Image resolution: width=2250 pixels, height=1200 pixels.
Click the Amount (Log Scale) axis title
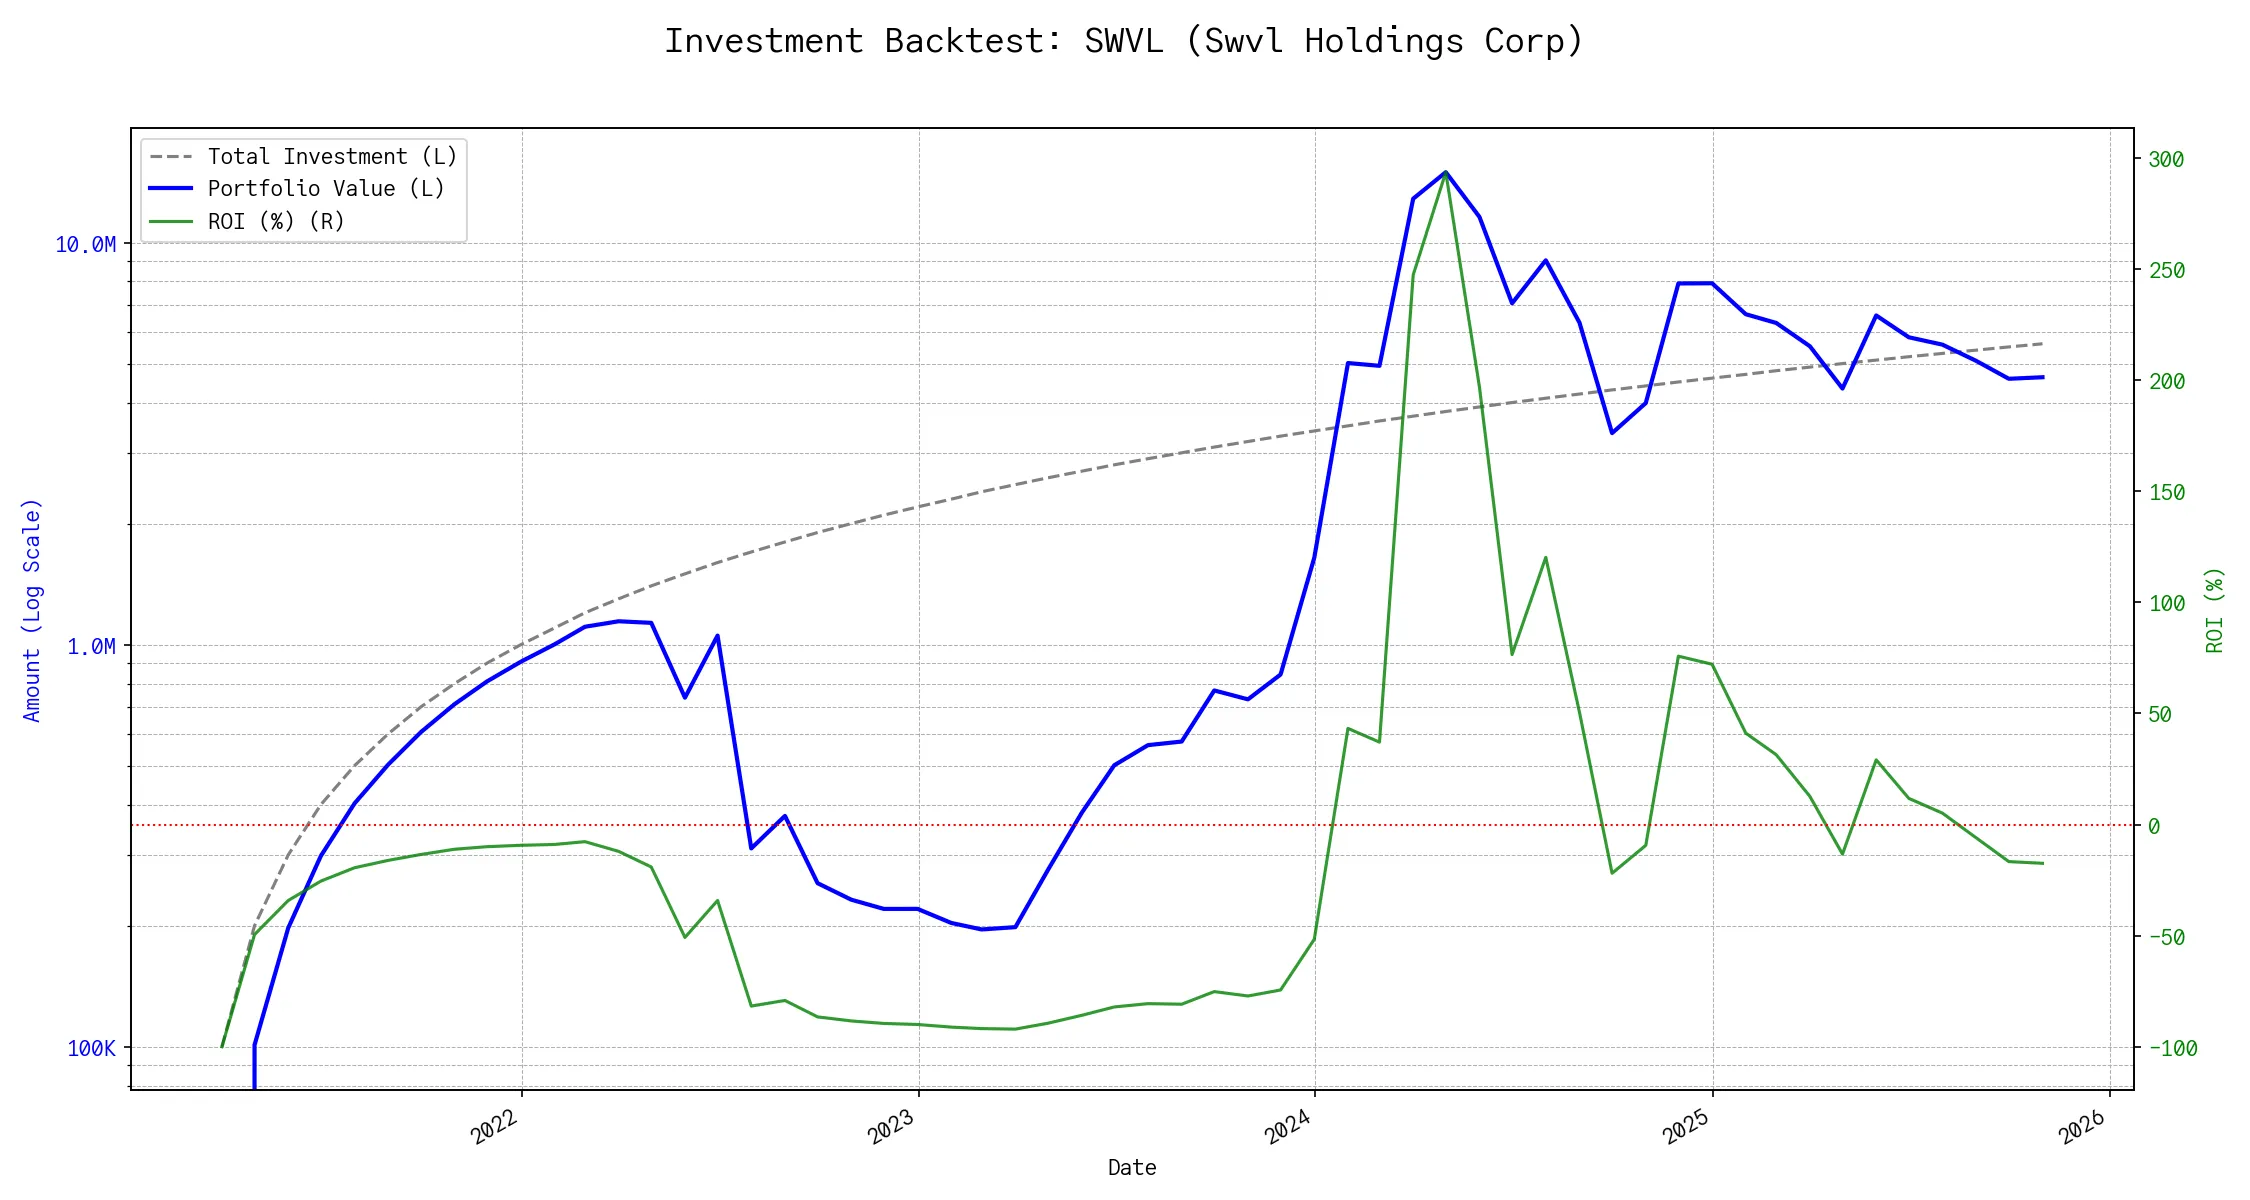point(32,610)
